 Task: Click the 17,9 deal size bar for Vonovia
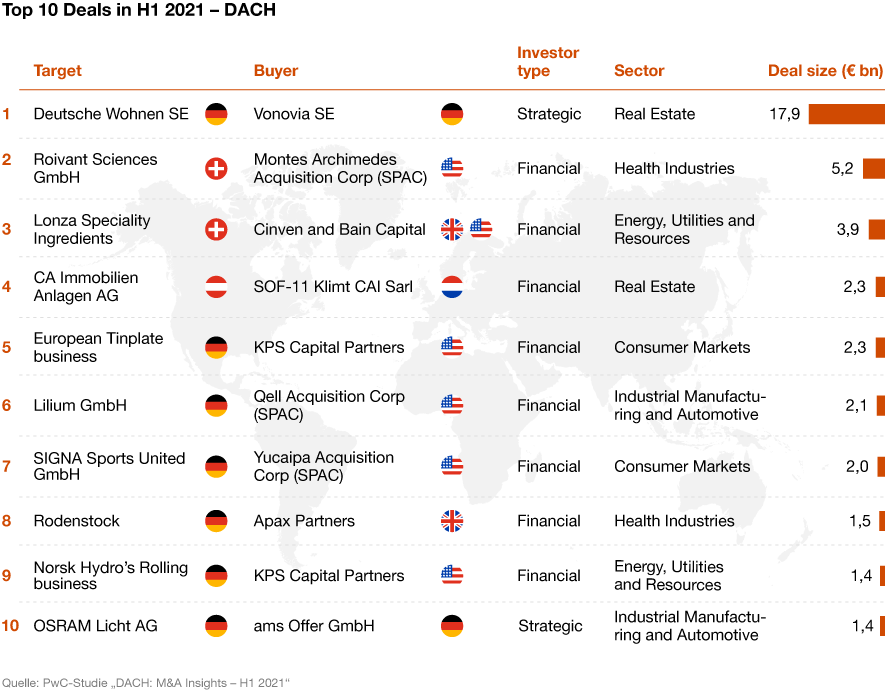[847, 114]
